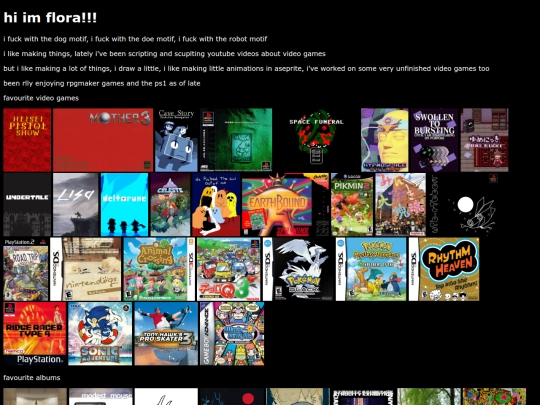Open the album cover with red circle
This screenshot has width=540, height=405.
[x=232, y=397]
